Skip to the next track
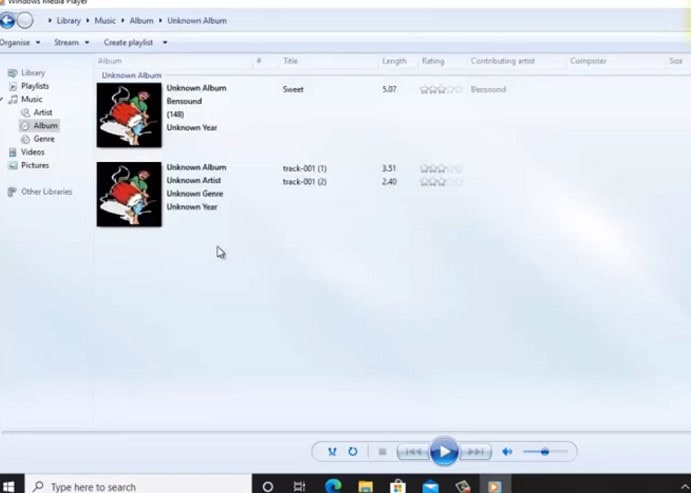The image size is (691, 493). click(475, 452)
